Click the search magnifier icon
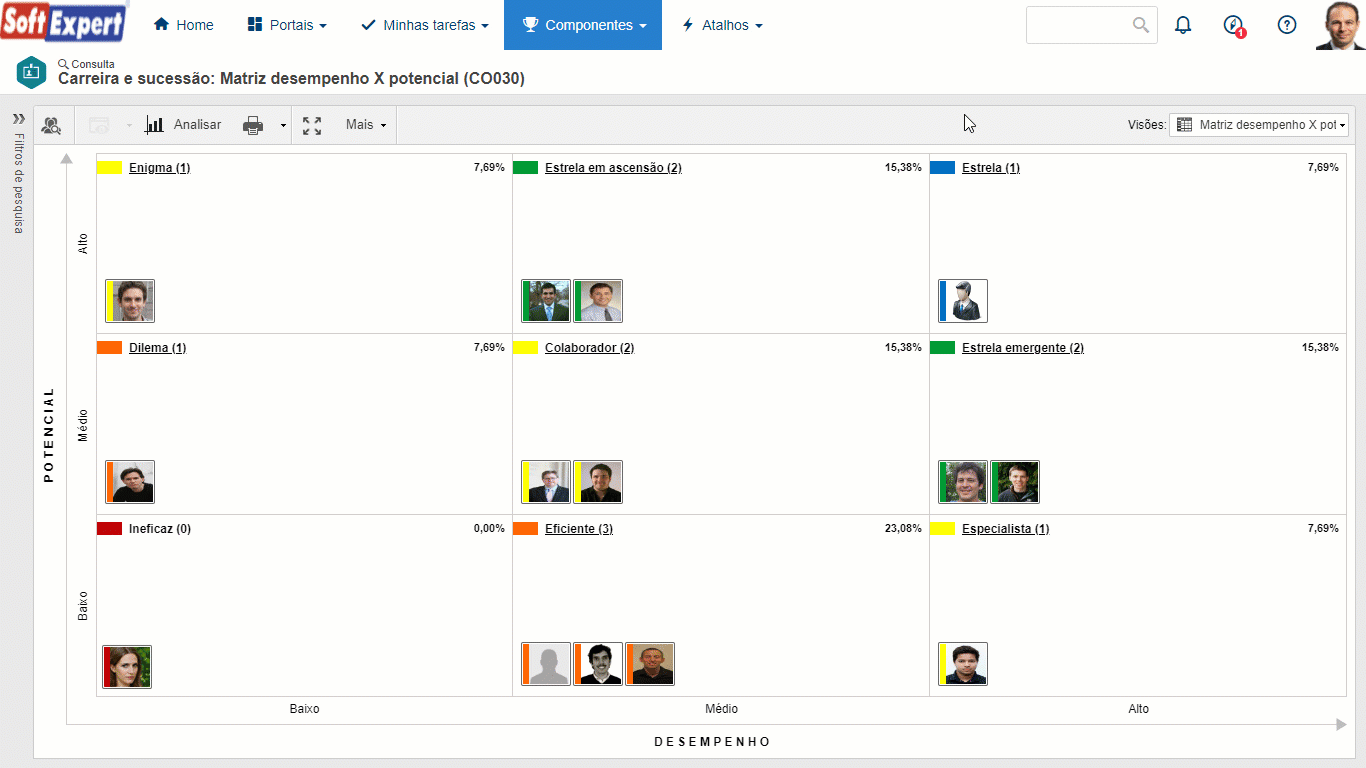Image resolution: width=1366 pixels, height=768 pixels. point(1141,25)
